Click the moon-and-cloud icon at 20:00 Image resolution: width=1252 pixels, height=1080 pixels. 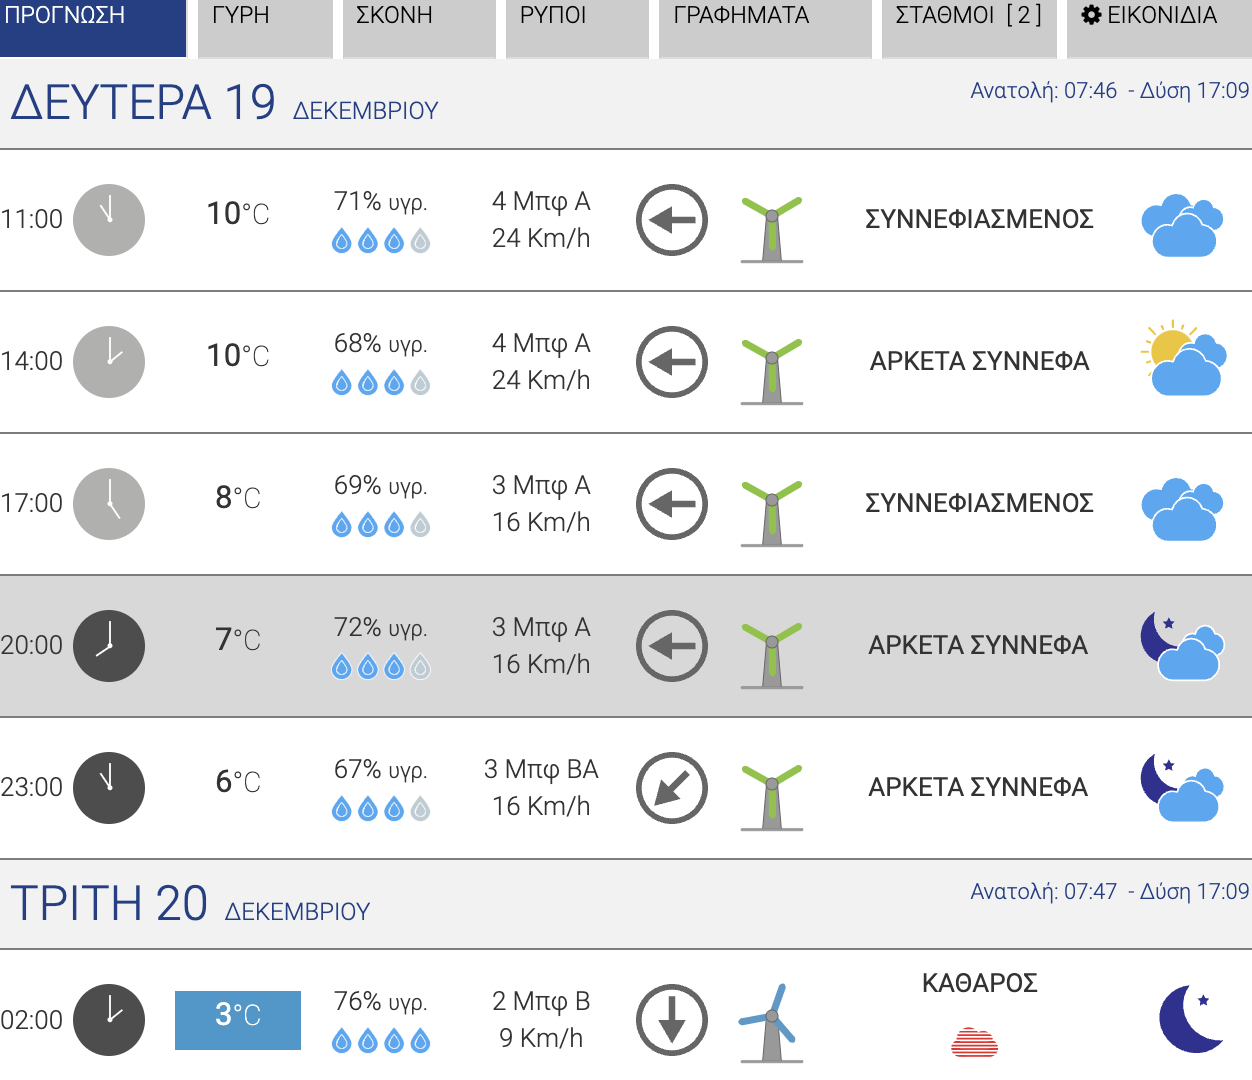point(1183,646)
